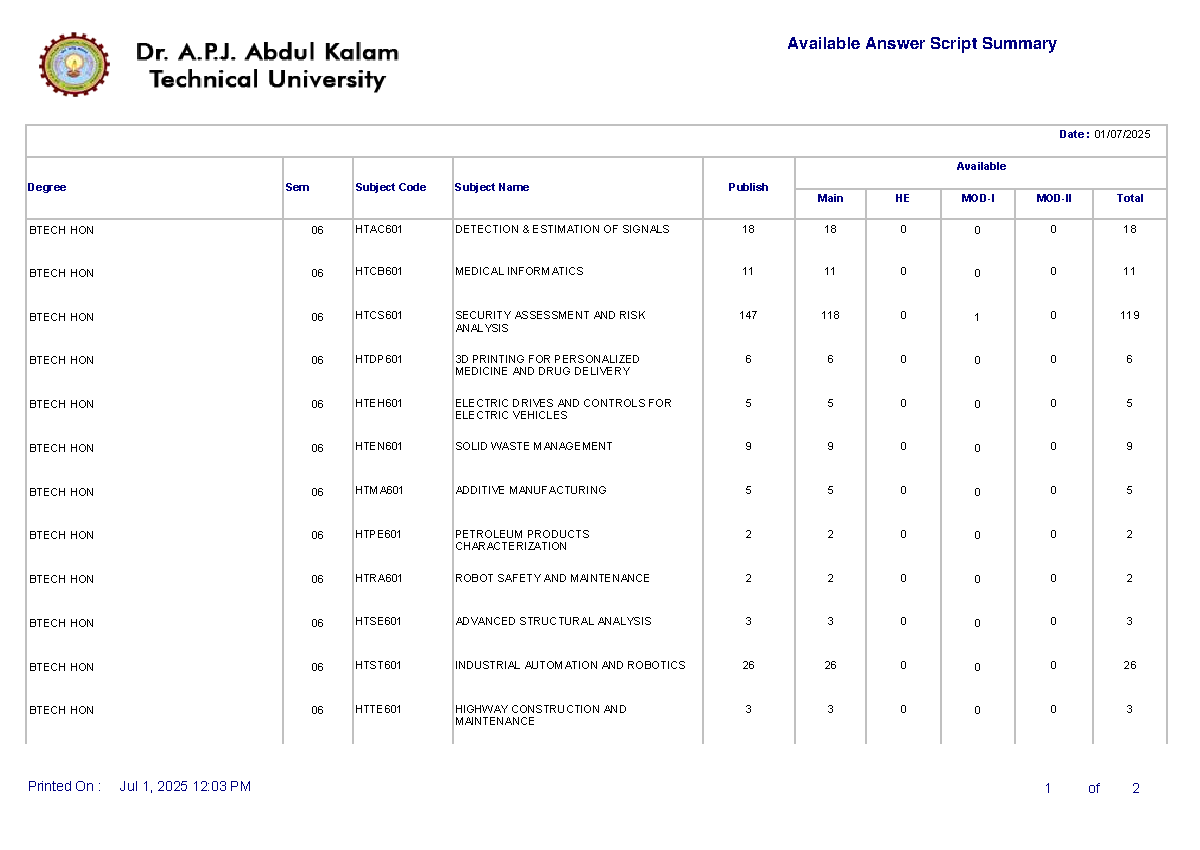Click 'ADVANCED STRUCTURAL ANALYSIS' subject name
1200x850 pixels.
click(553, 621)
